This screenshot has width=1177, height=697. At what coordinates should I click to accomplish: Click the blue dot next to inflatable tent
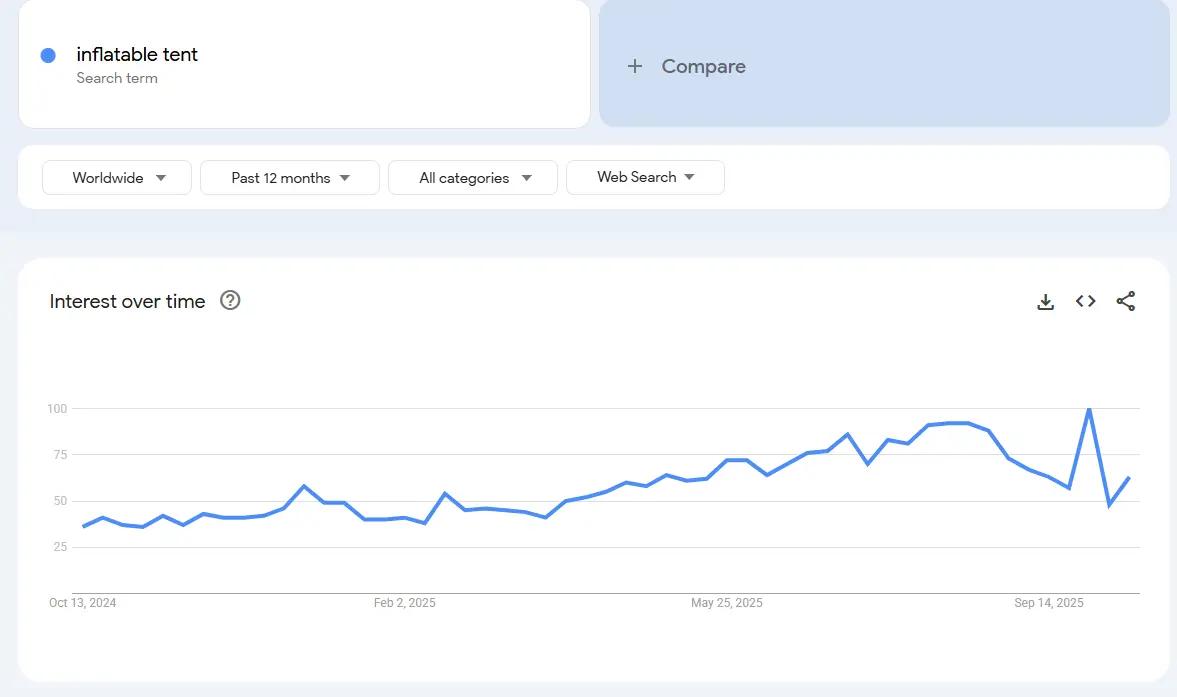click(x=48, y=55)
